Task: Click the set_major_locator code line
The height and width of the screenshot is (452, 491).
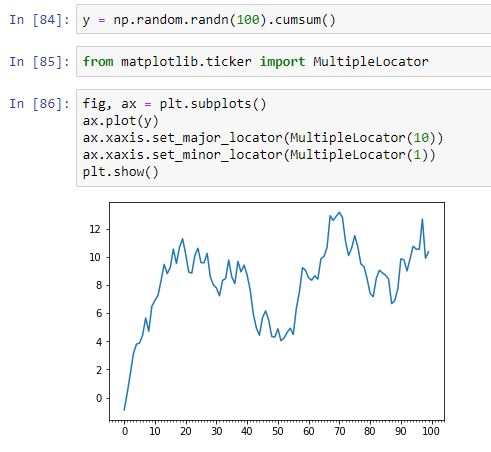Action: click(x=263, y=138)
